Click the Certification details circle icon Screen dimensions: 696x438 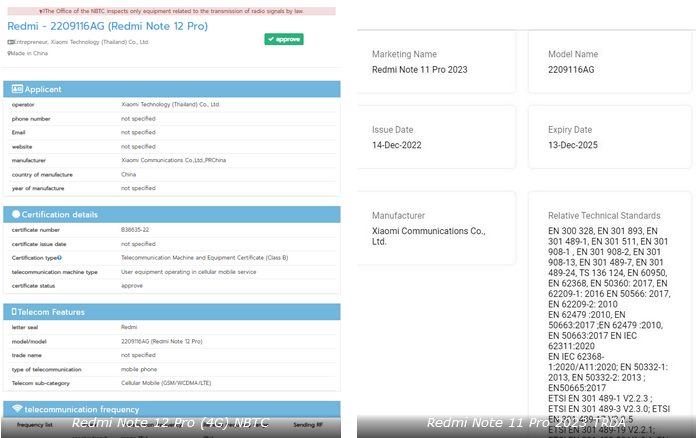coord(16,214)
